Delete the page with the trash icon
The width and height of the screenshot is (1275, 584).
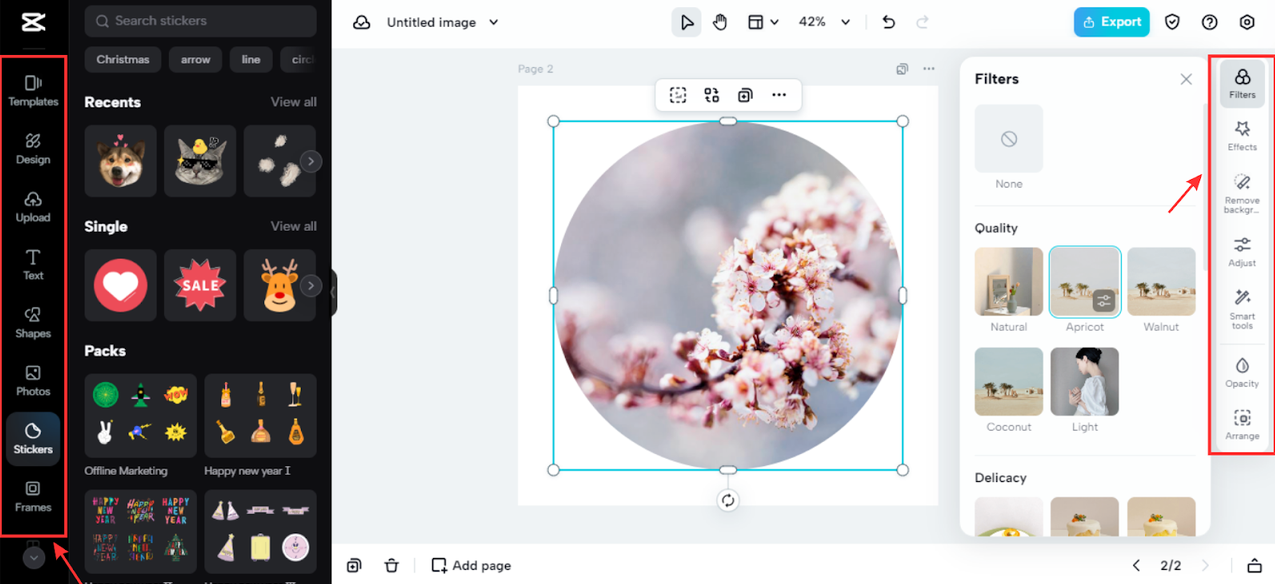click(x=391, y=565)
